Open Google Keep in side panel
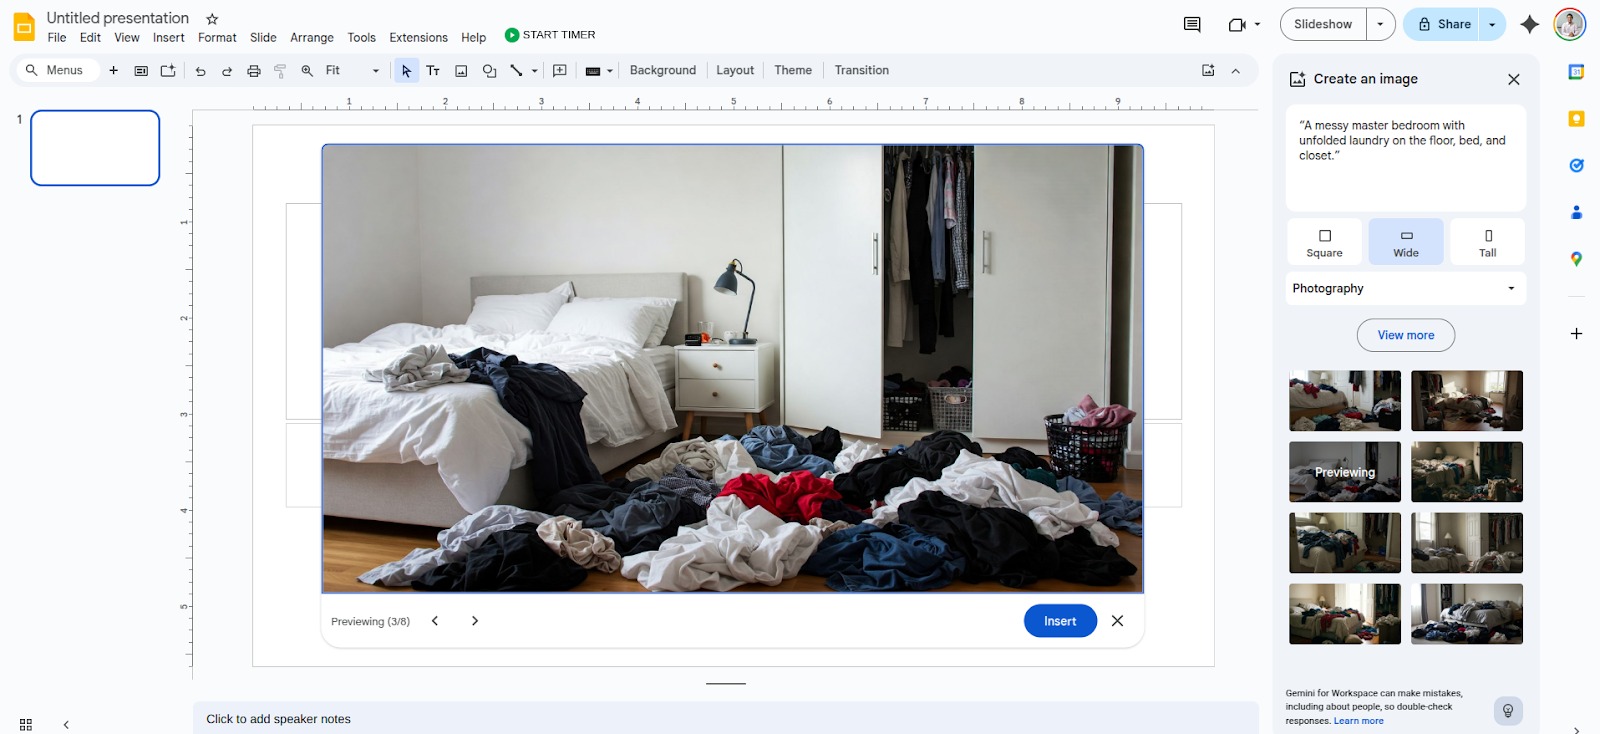This screenshot has width=1600, height=734. 1576,119
